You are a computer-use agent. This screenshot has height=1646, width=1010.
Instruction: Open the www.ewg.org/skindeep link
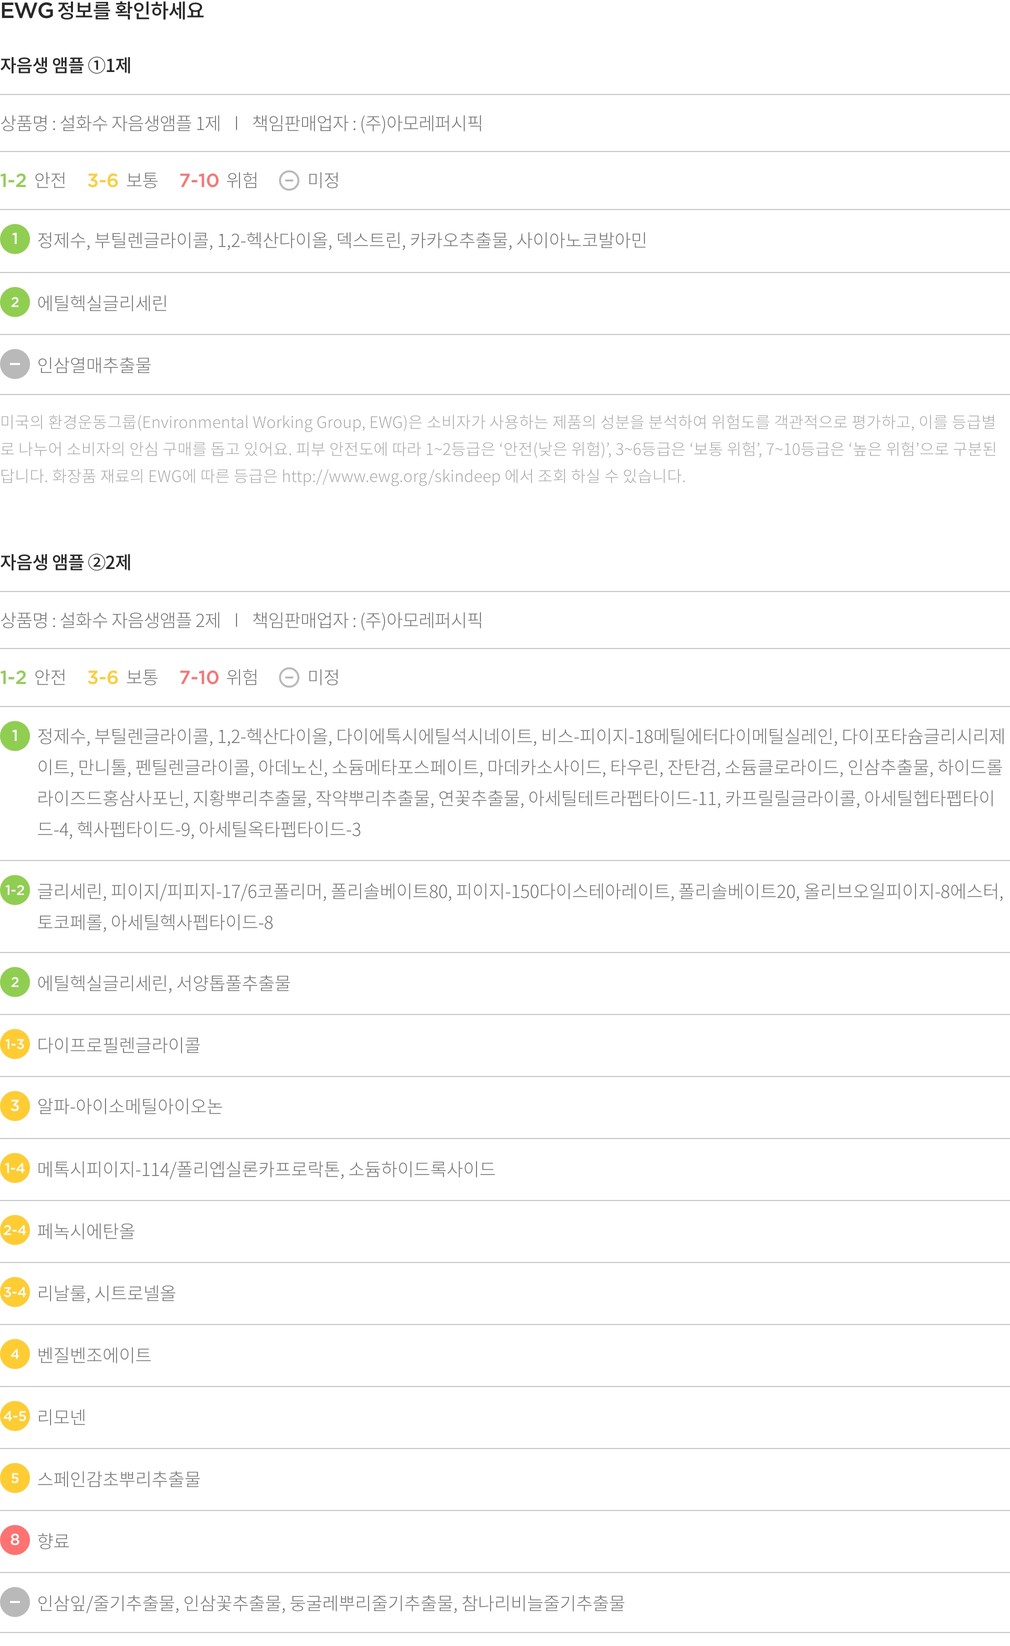390,476
